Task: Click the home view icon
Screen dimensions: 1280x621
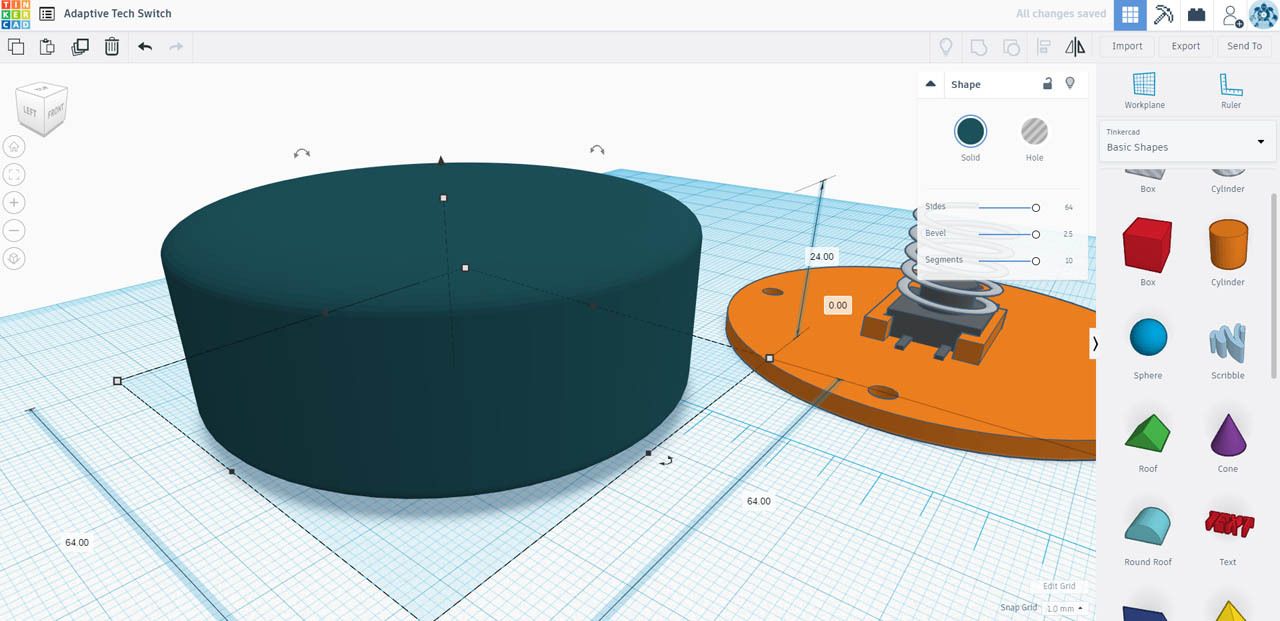Action: [x=14, y=146]
